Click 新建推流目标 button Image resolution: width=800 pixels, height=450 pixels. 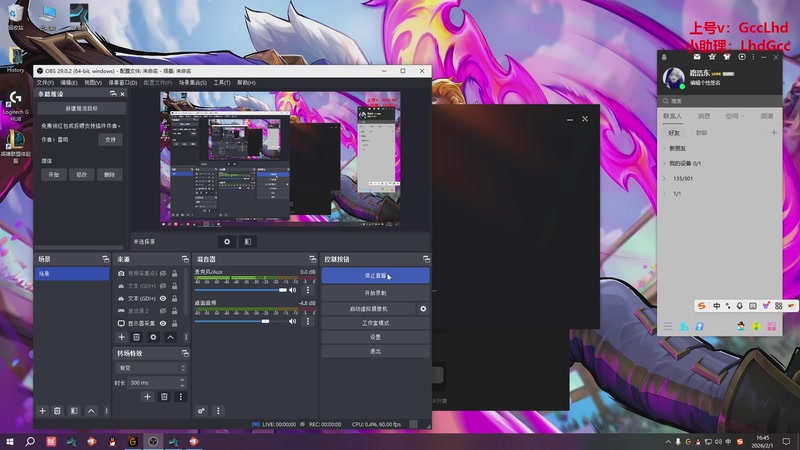pyautogui.click(x=82, y=109)
